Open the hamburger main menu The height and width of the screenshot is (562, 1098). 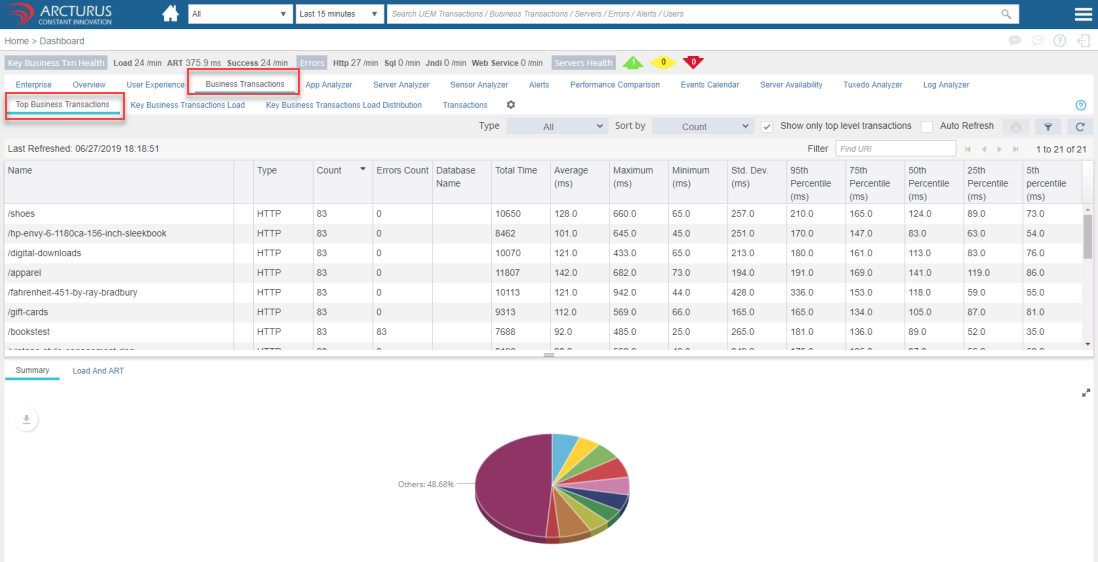[x=1083, y=14]
